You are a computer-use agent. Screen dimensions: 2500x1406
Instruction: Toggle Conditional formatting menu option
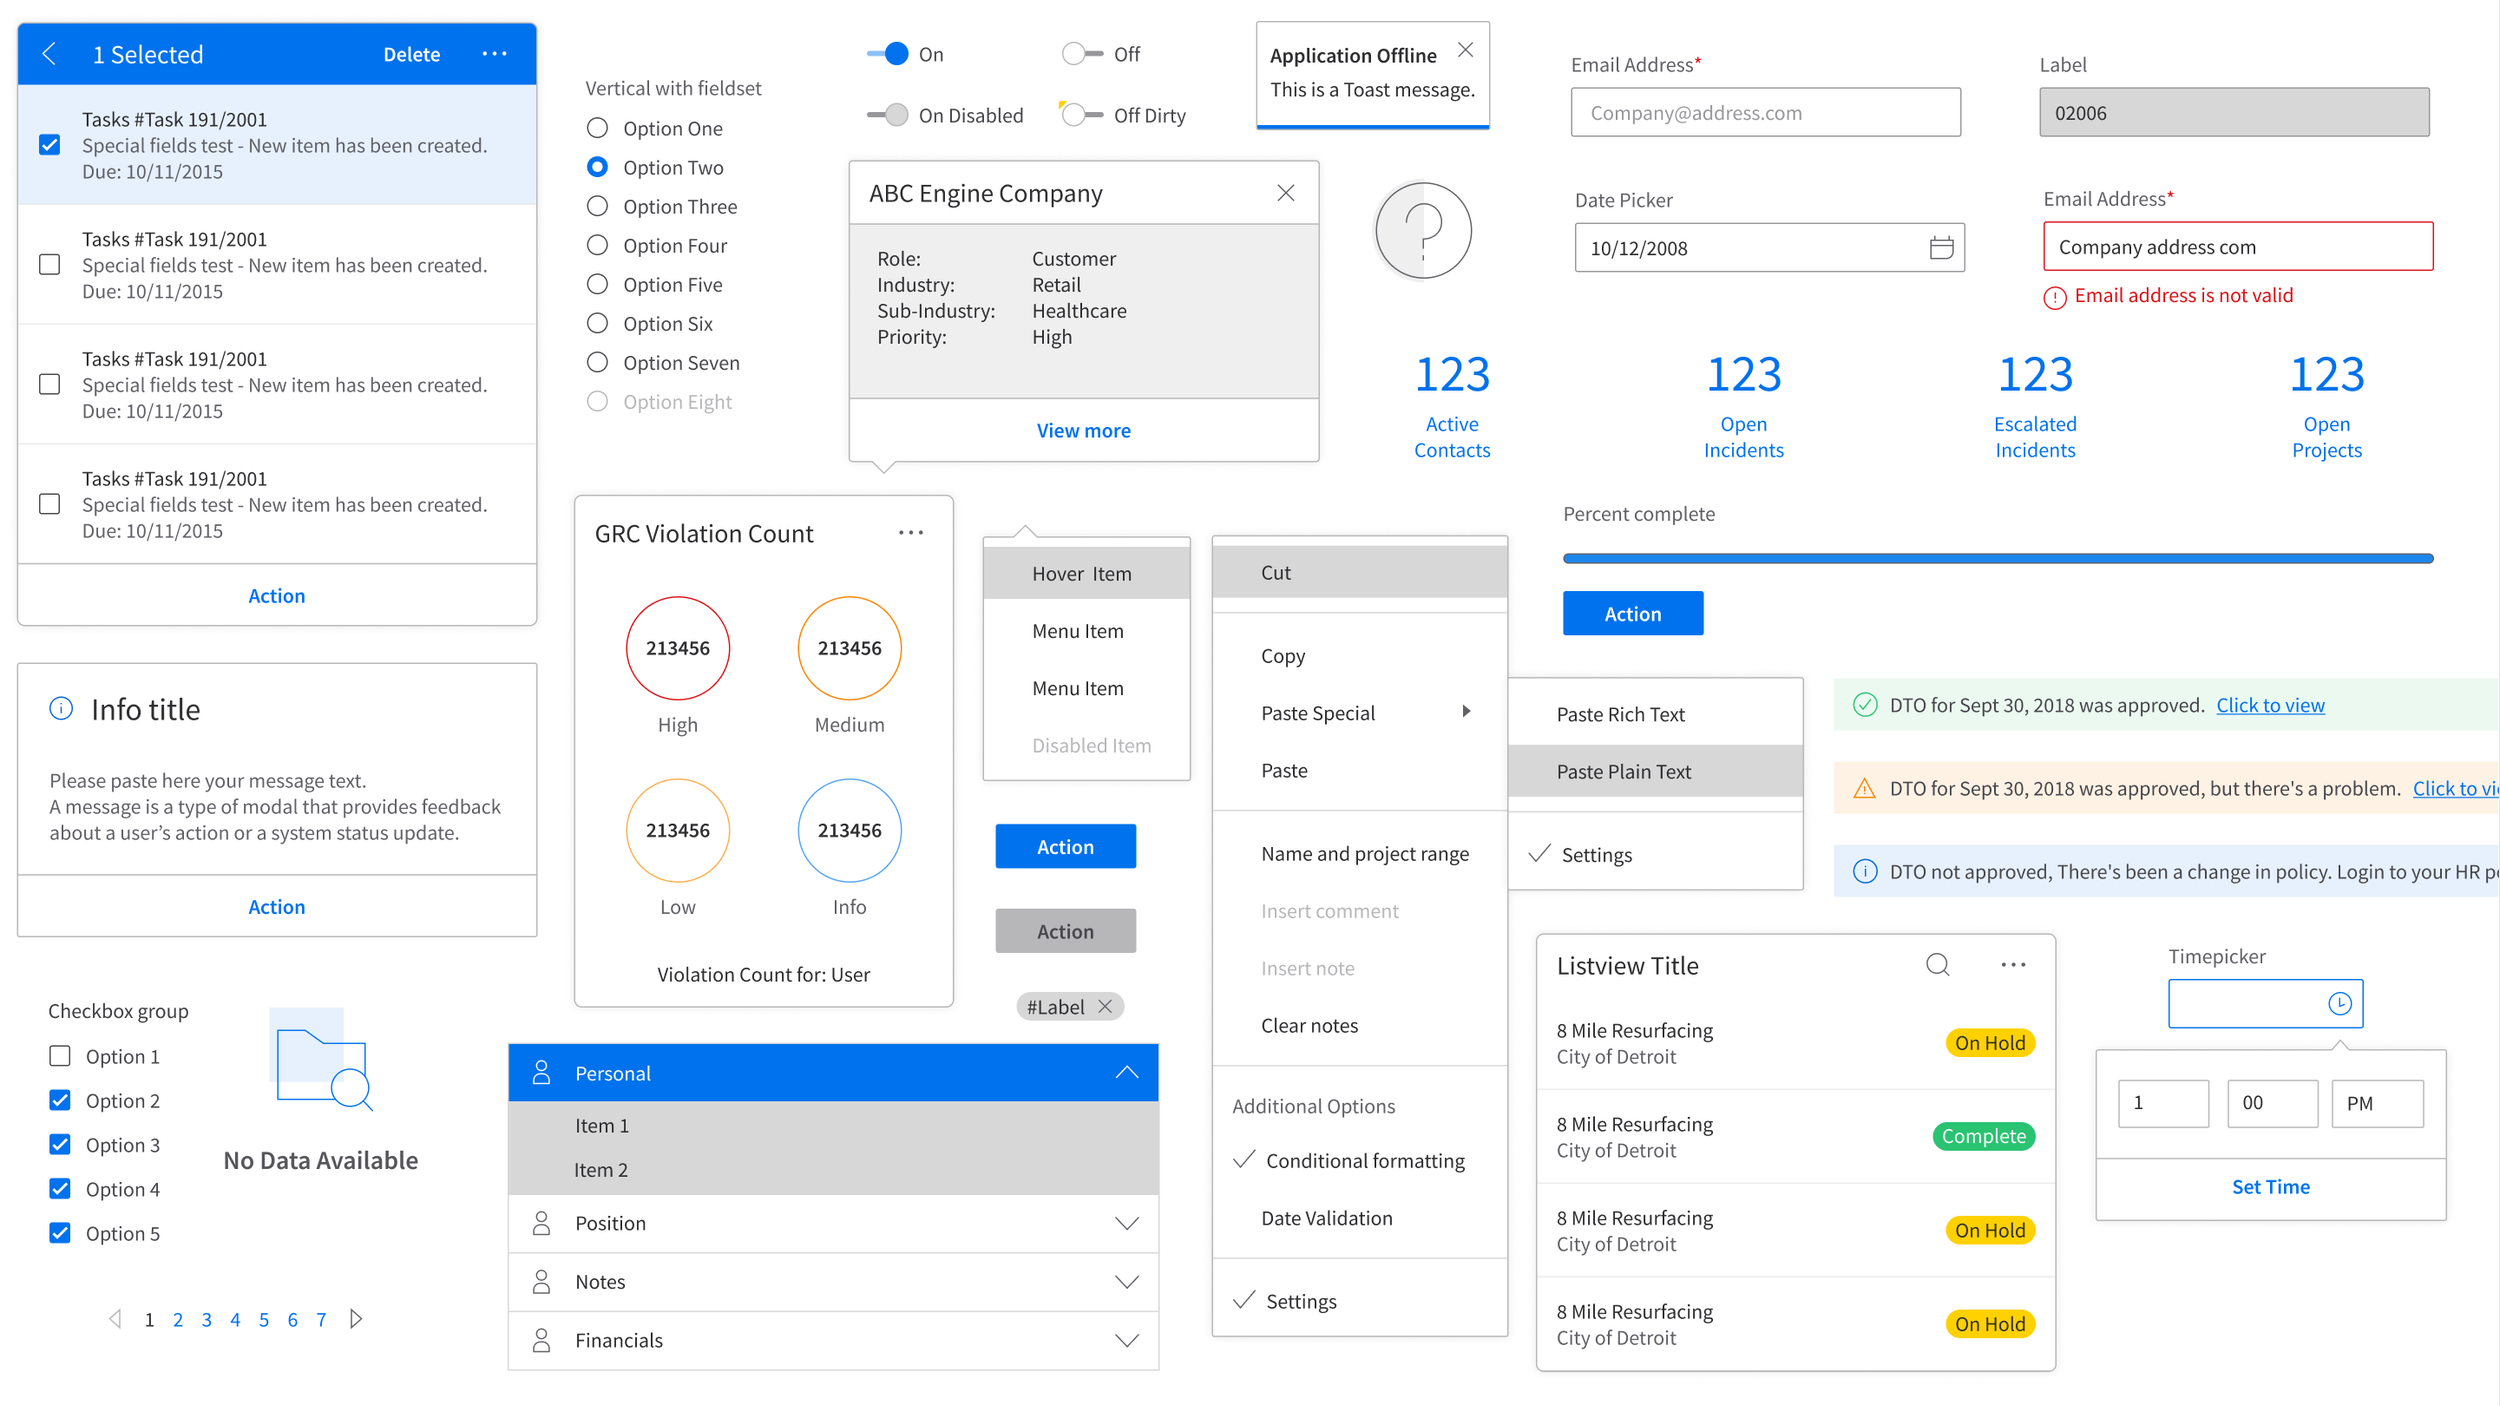(x=1360, y=1161)
